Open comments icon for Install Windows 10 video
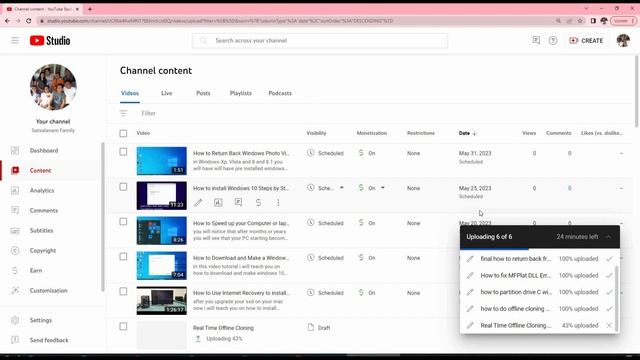Screen dimensions: 640x360 click(x=238, y=202)
